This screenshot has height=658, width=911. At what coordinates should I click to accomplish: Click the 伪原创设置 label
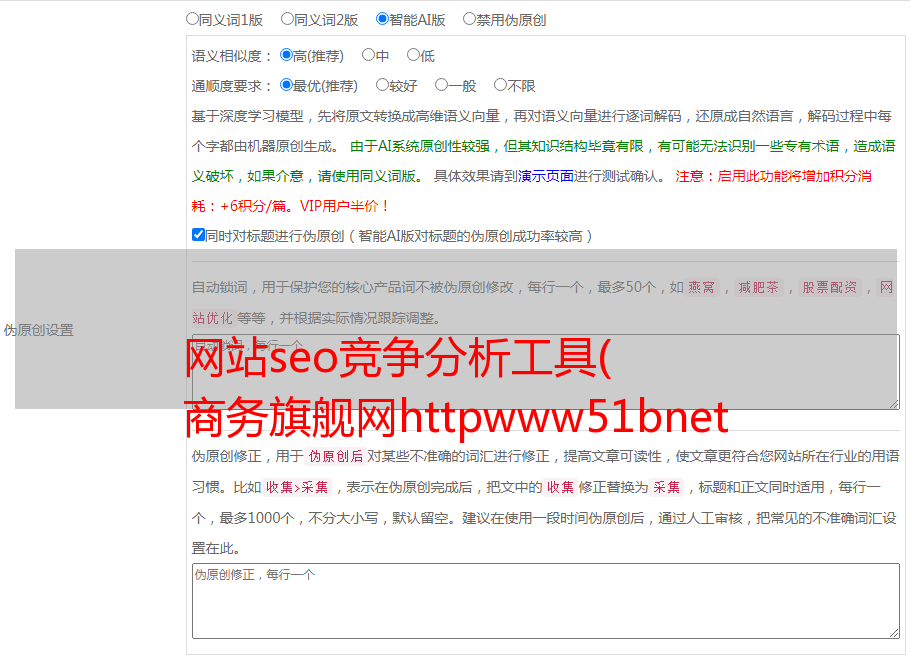pos(39,330)
